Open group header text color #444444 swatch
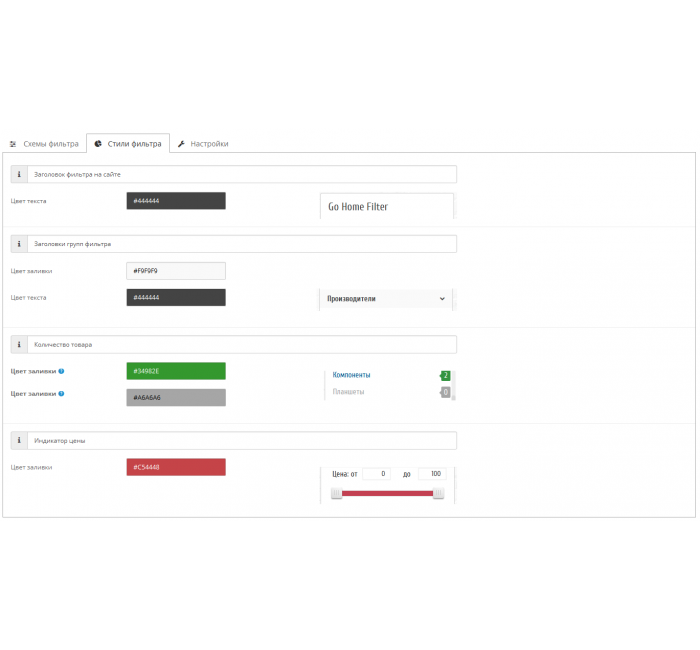Screen dimensions: 700x650 pos(176,298)
